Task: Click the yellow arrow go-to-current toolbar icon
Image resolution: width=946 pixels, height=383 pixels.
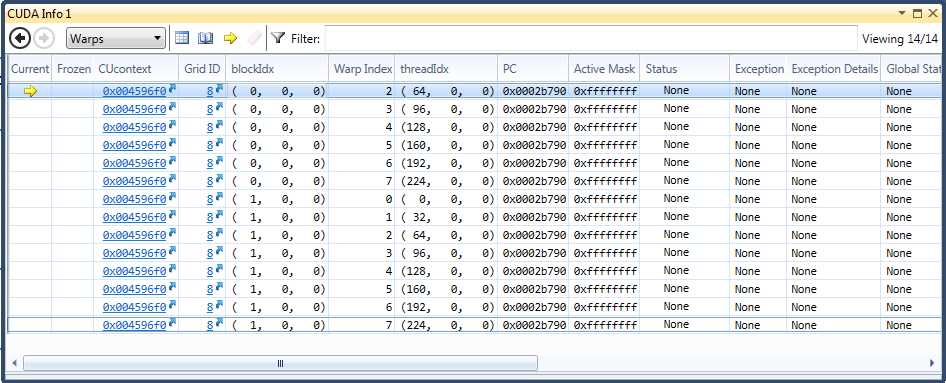Action: [230, 39]
